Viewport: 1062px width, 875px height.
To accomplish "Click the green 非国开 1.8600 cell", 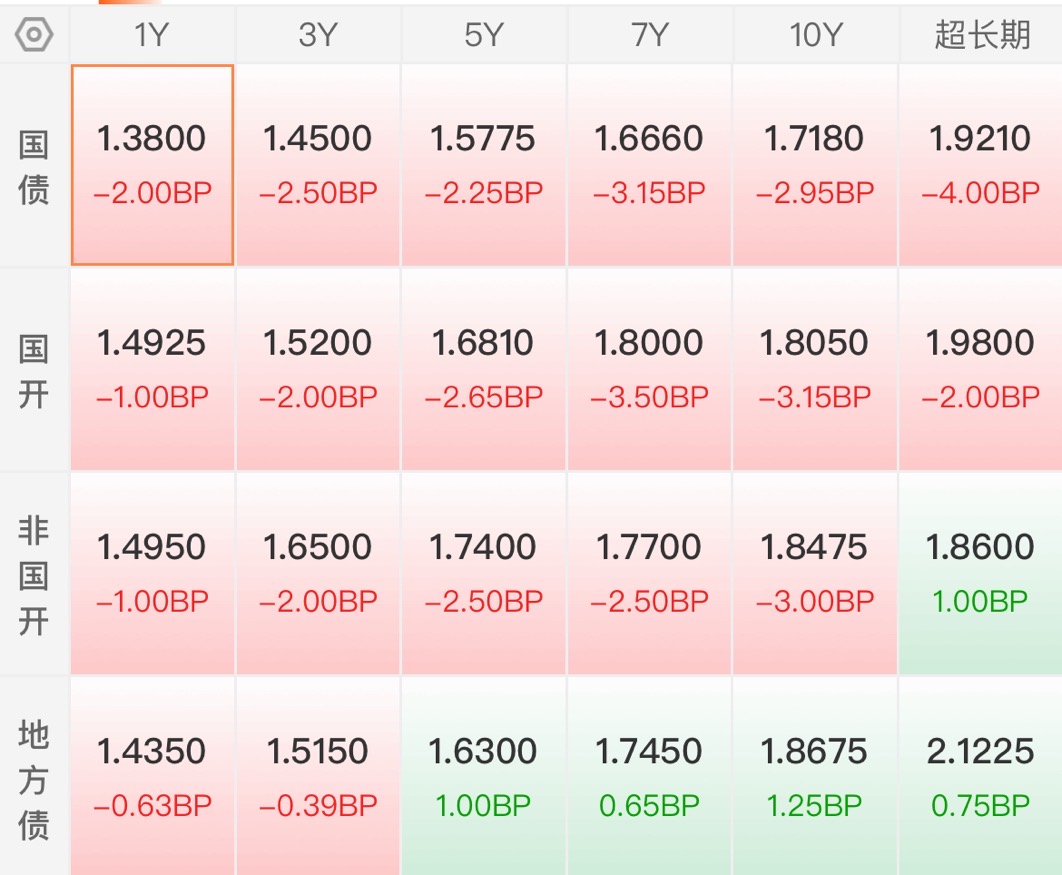I will 981,574.
